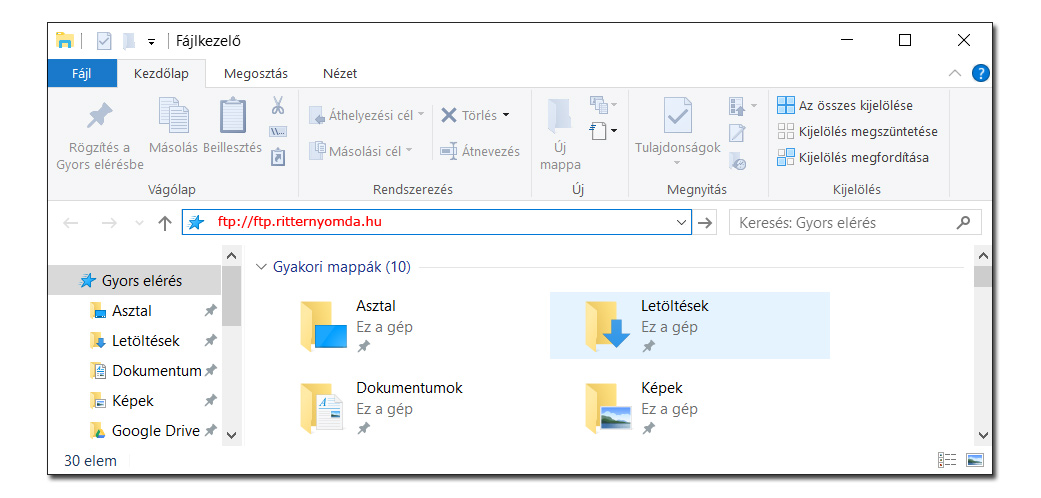Screen dimensions: 1041x498
Task: Click the scissors cut icon
Action: (278, 105)
